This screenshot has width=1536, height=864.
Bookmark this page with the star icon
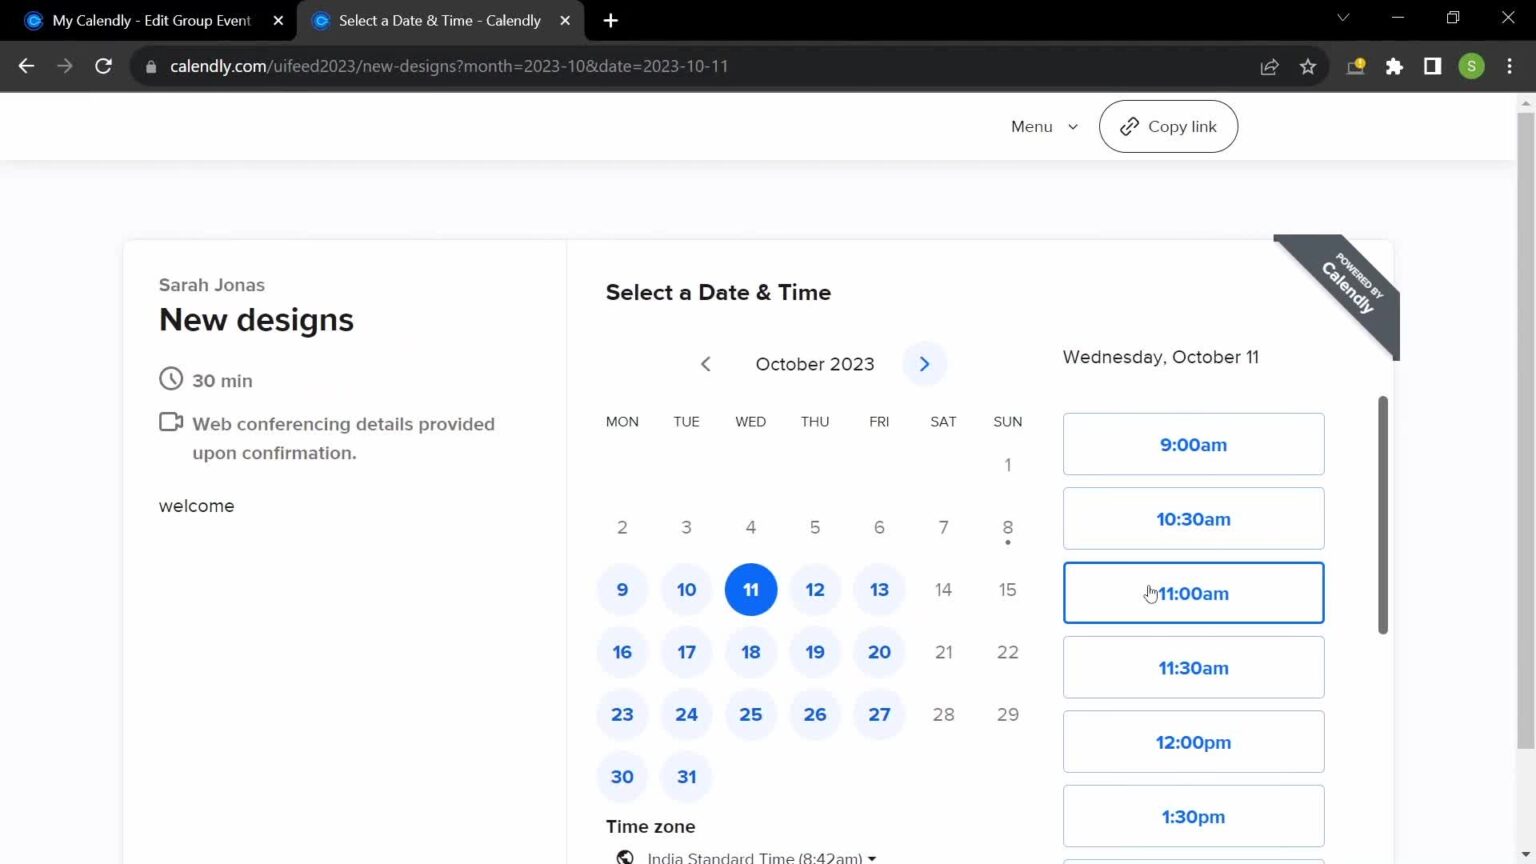click(x=1307, y=66)
